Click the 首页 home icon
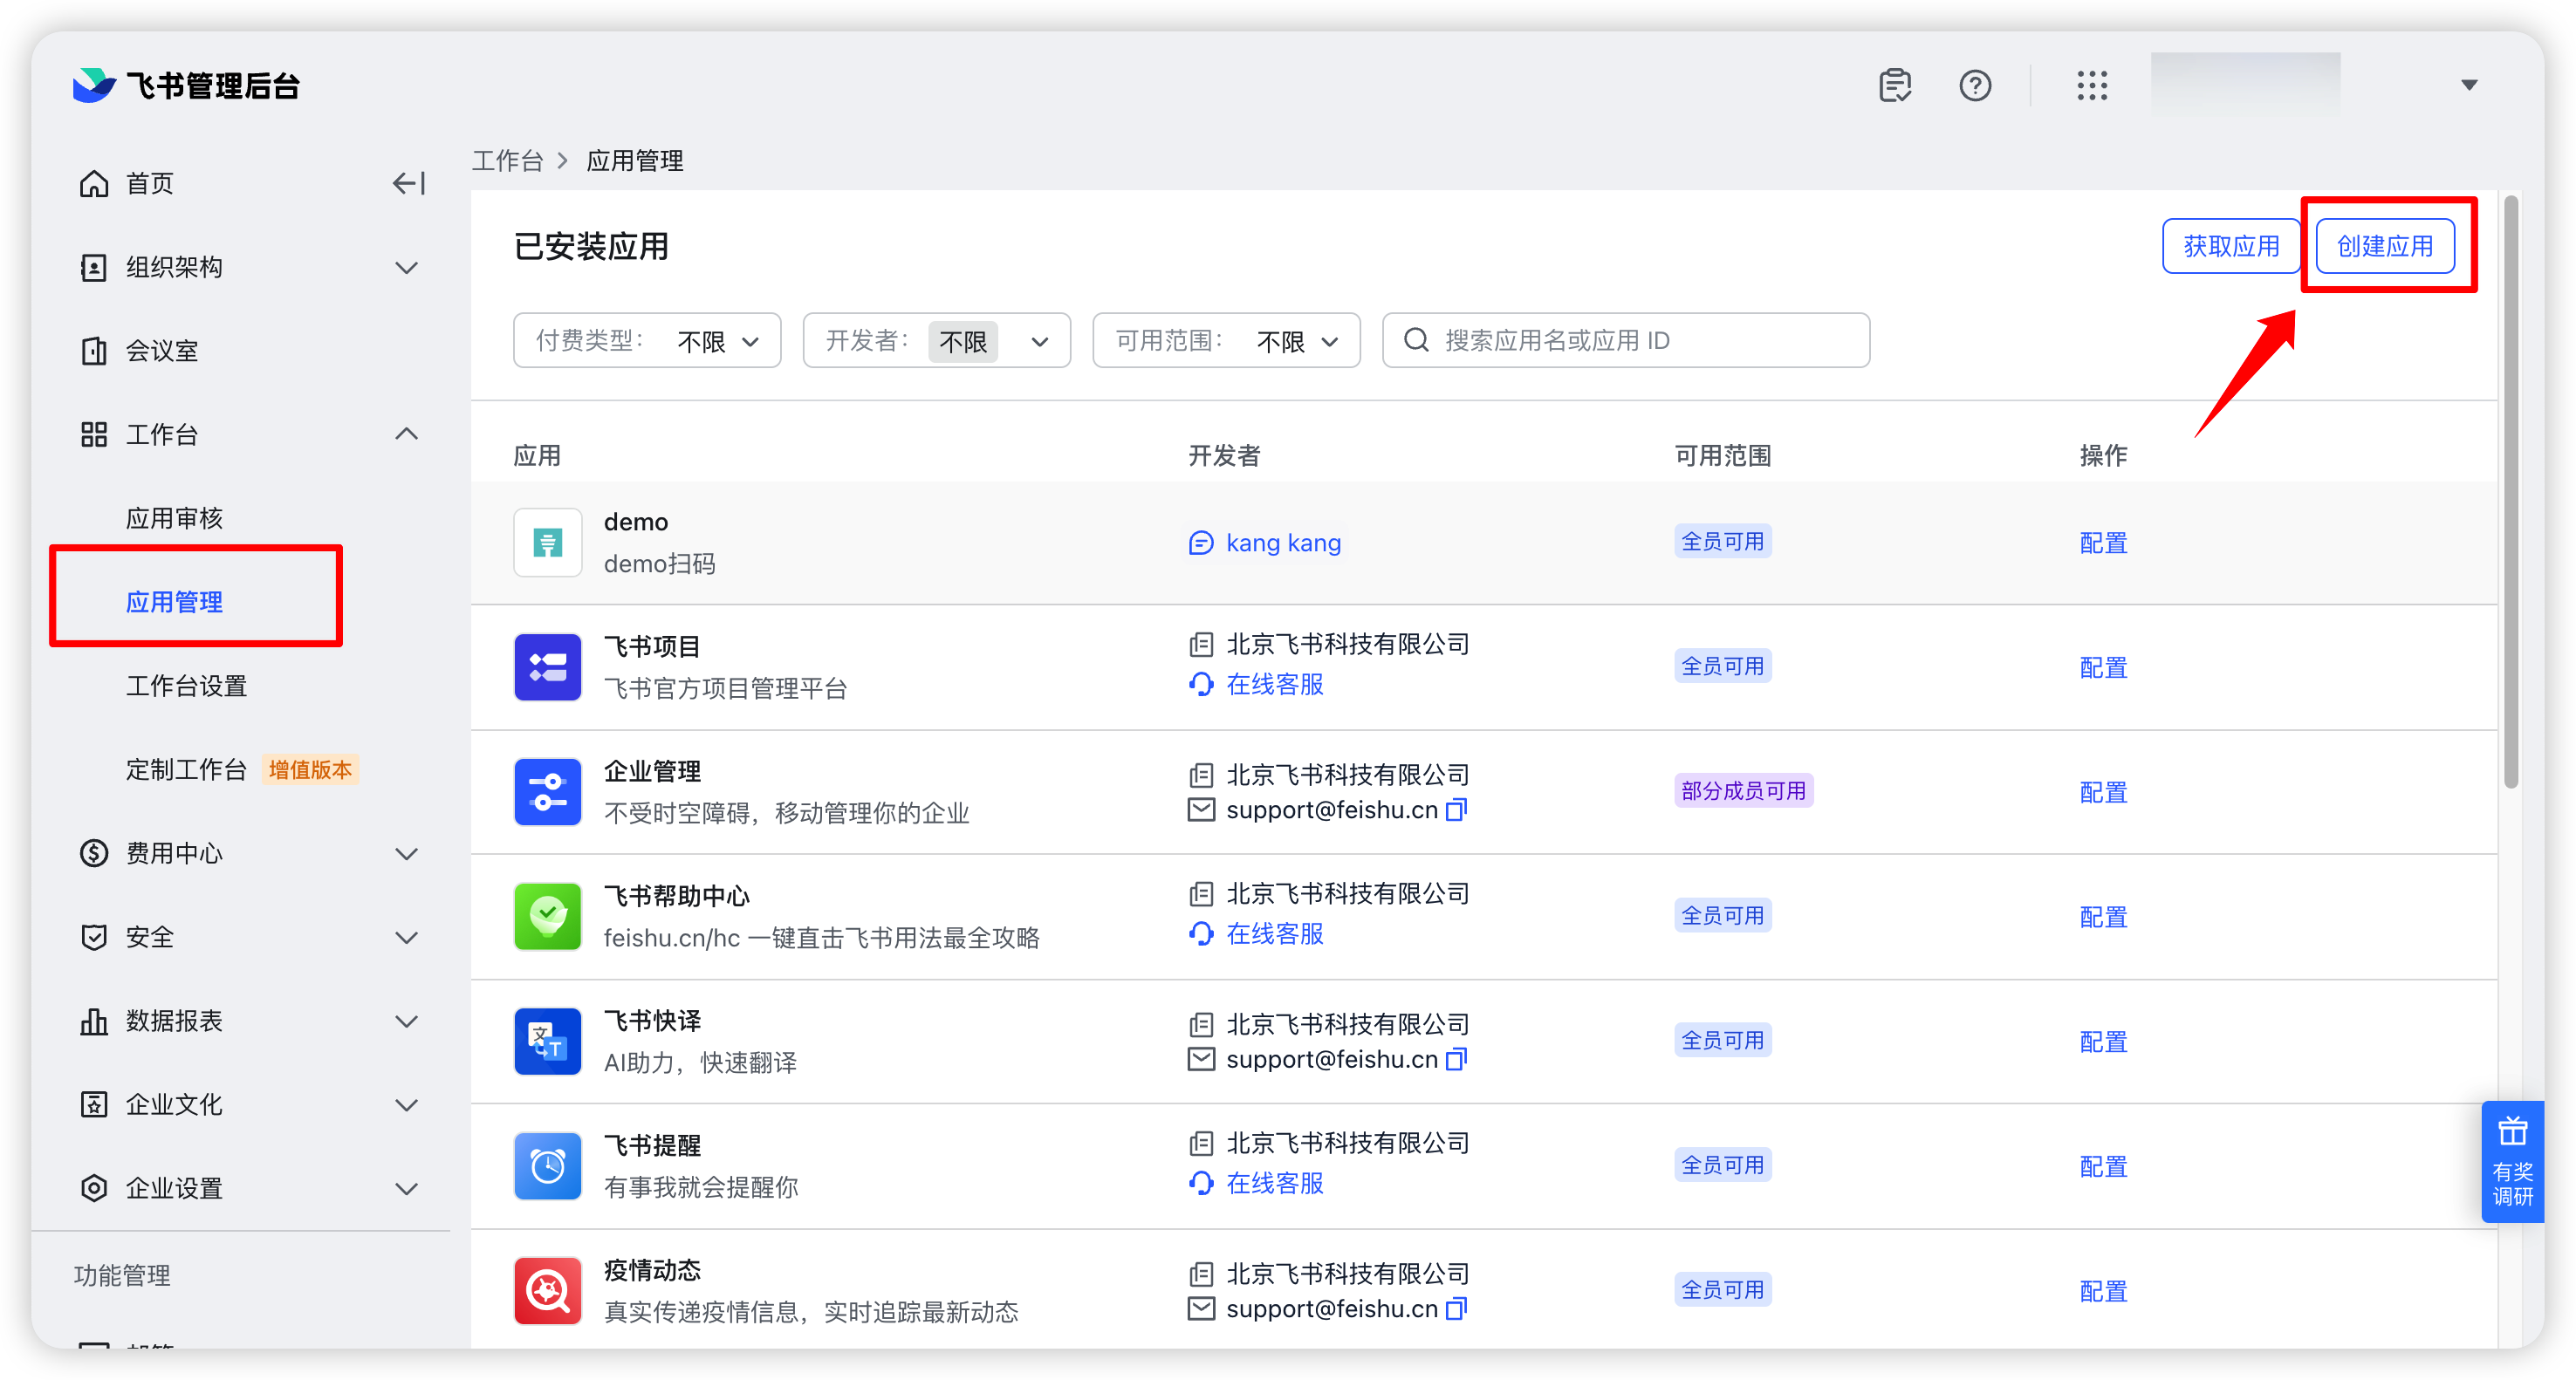The image size is (2576, 1380). point(94,183)
